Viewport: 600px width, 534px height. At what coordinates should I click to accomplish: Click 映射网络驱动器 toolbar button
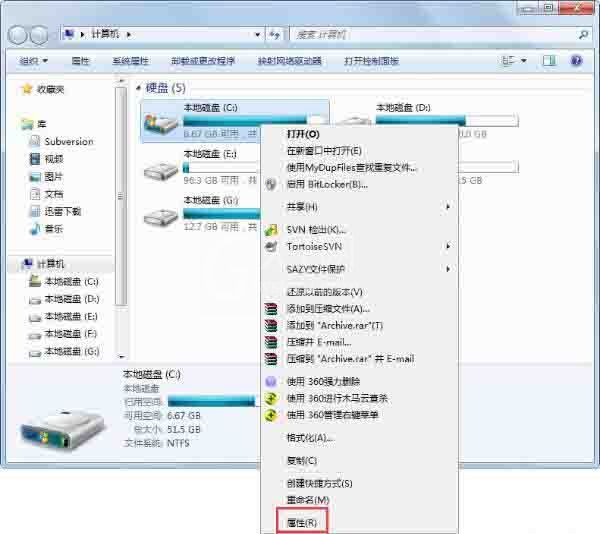289,61
